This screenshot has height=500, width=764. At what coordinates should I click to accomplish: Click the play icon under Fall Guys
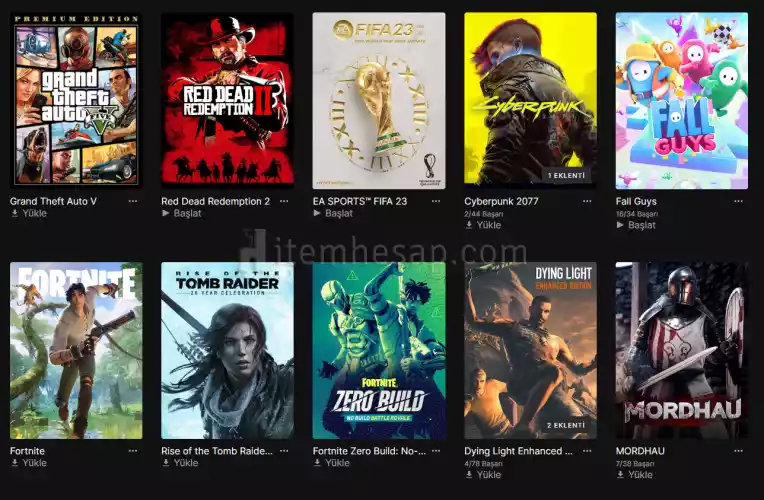click(620, 225)
